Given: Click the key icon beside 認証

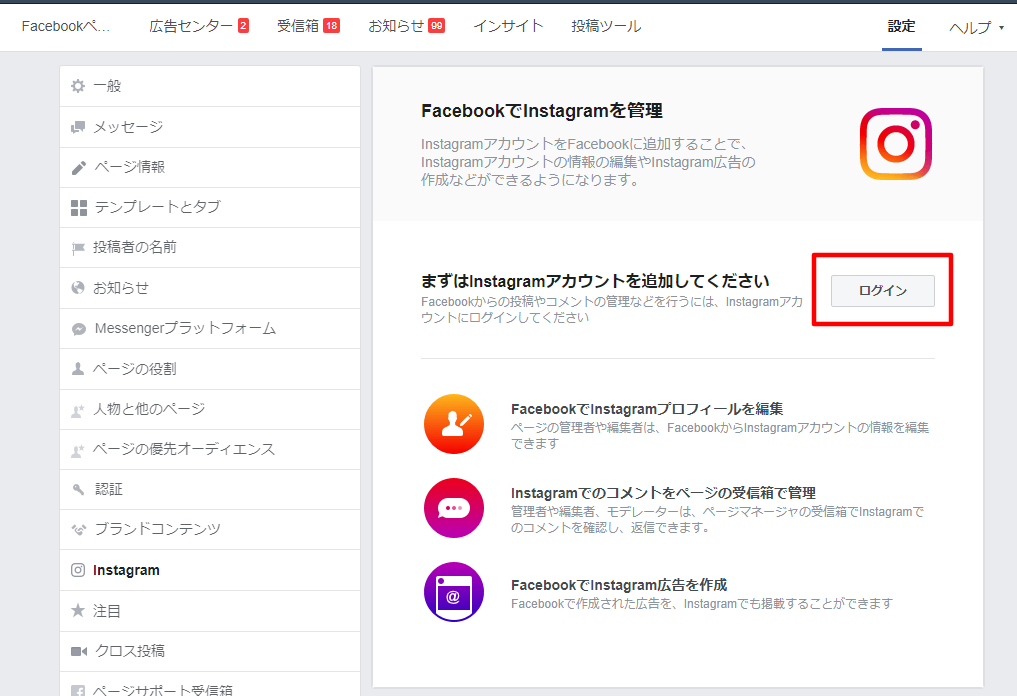Looking at the screenshot, I should tap(78, 489).
